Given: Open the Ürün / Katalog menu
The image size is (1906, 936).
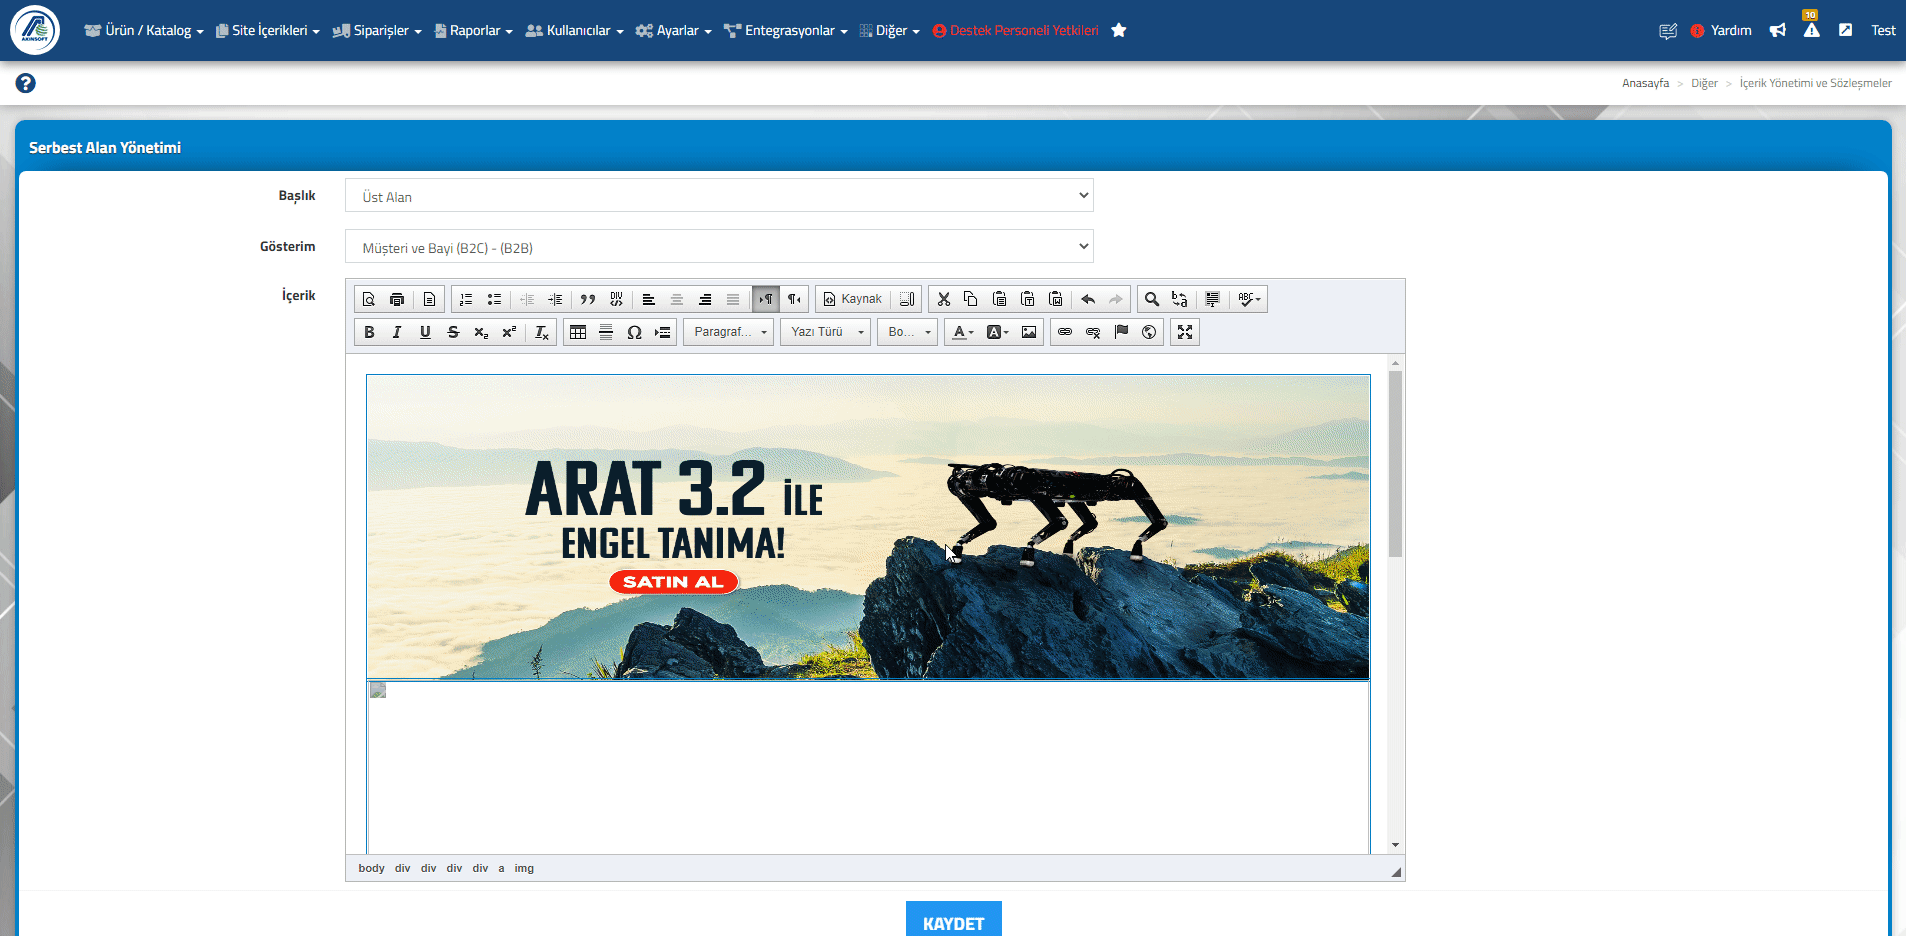Looking at the screenshot, I should click(x=144, y=31).
